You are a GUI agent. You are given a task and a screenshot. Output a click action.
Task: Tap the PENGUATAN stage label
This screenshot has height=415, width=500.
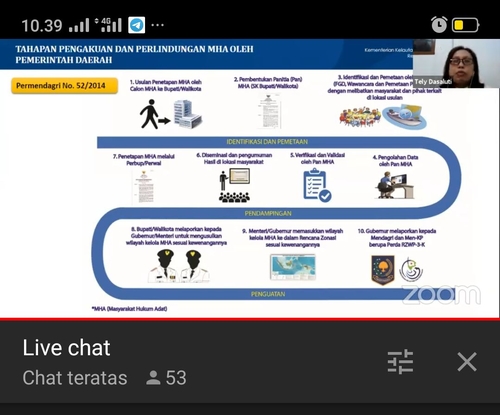pyautogui.click(x=268, y=294)
